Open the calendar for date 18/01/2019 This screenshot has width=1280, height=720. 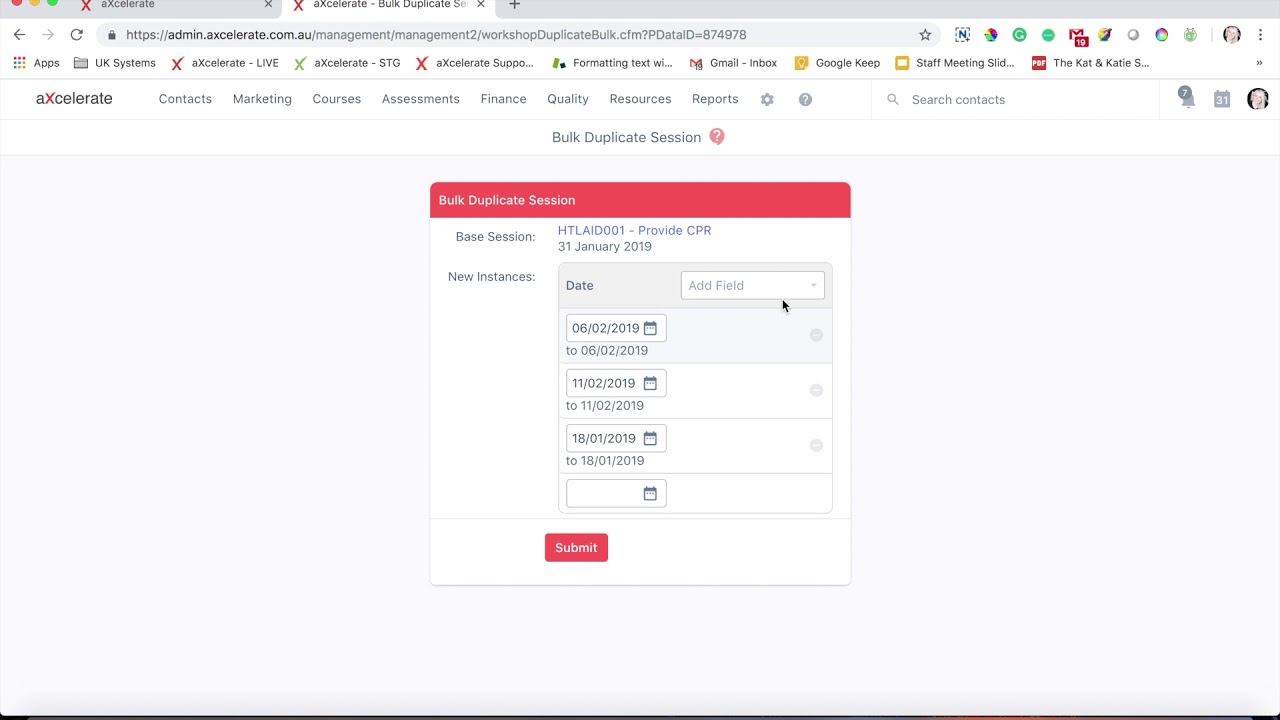(650, 438)
